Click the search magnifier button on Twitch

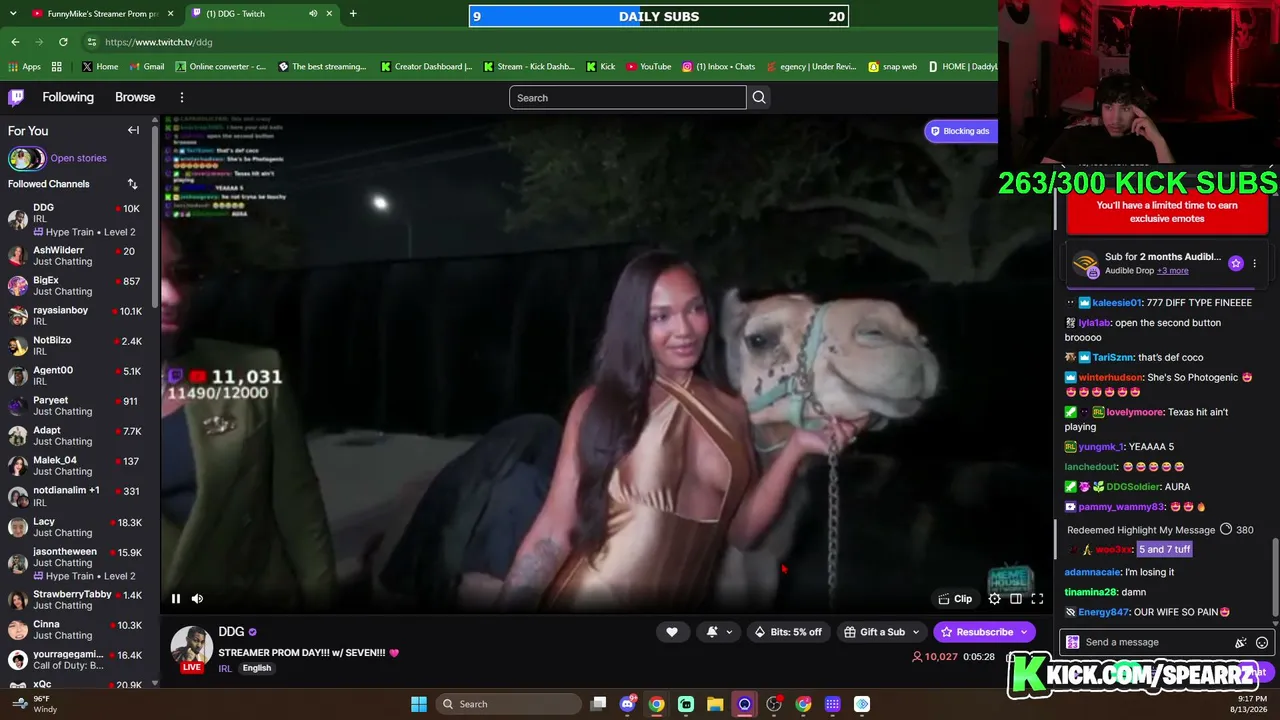759,97
